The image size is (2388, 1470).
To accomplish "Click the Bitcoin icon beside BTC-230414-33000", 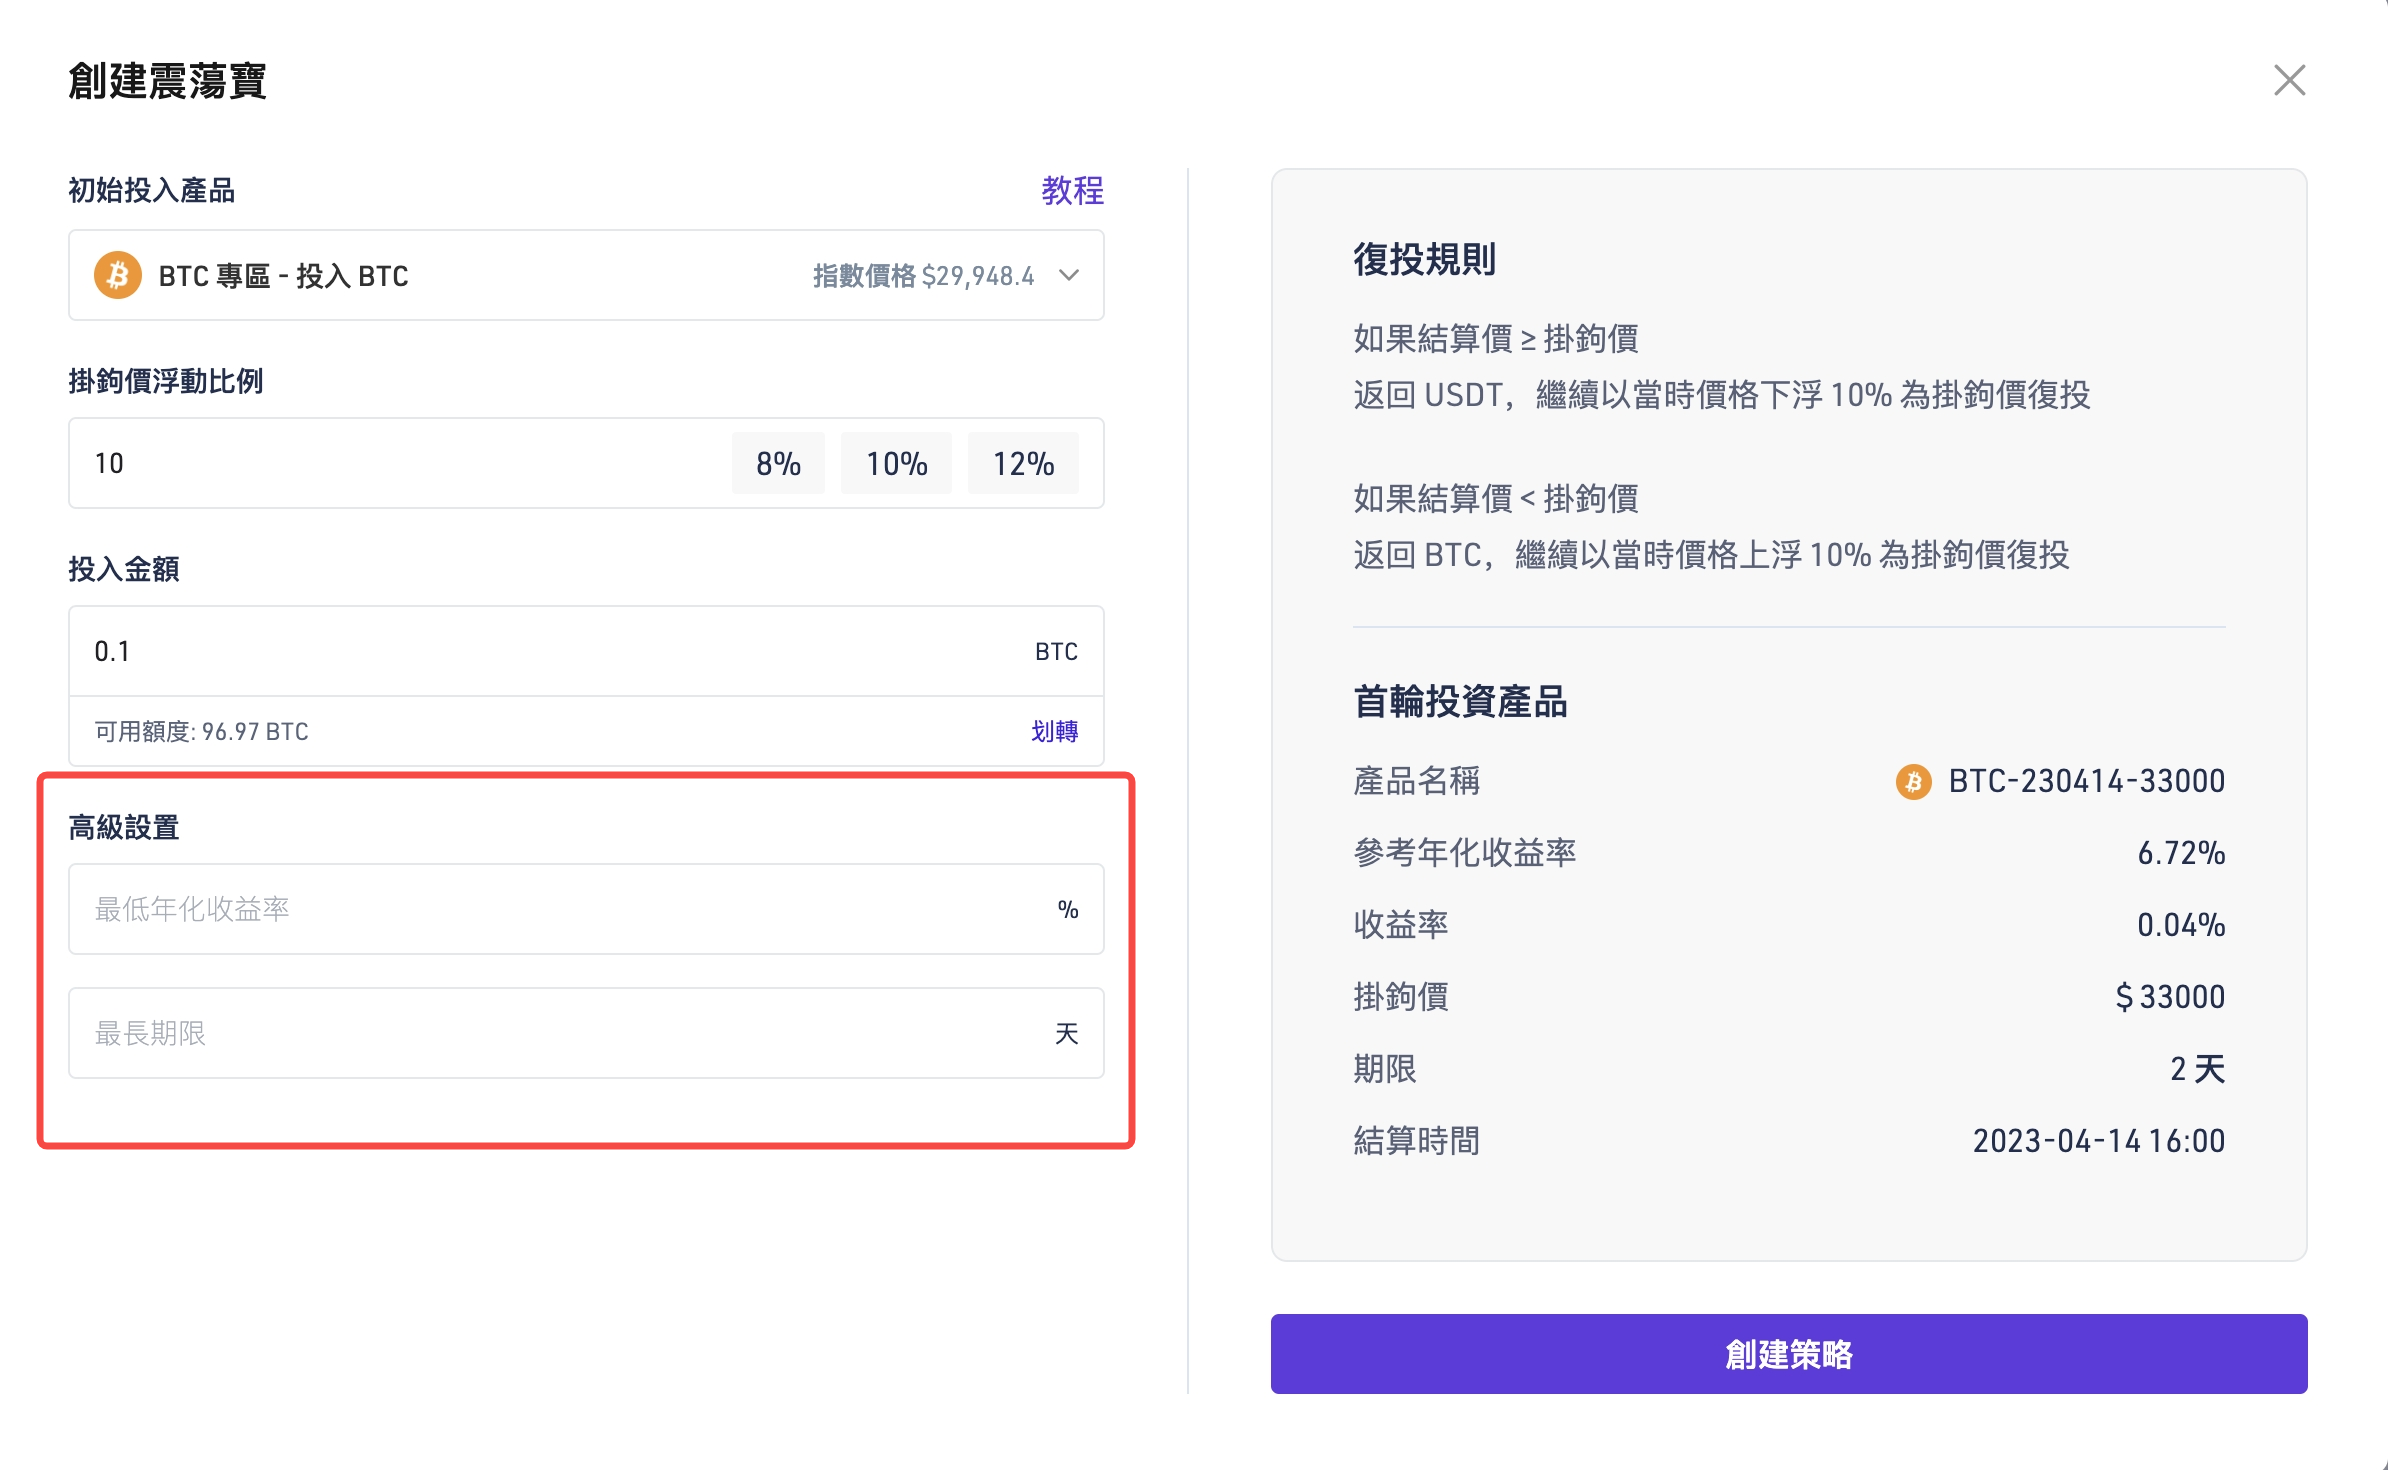I will coord(1913,781).
